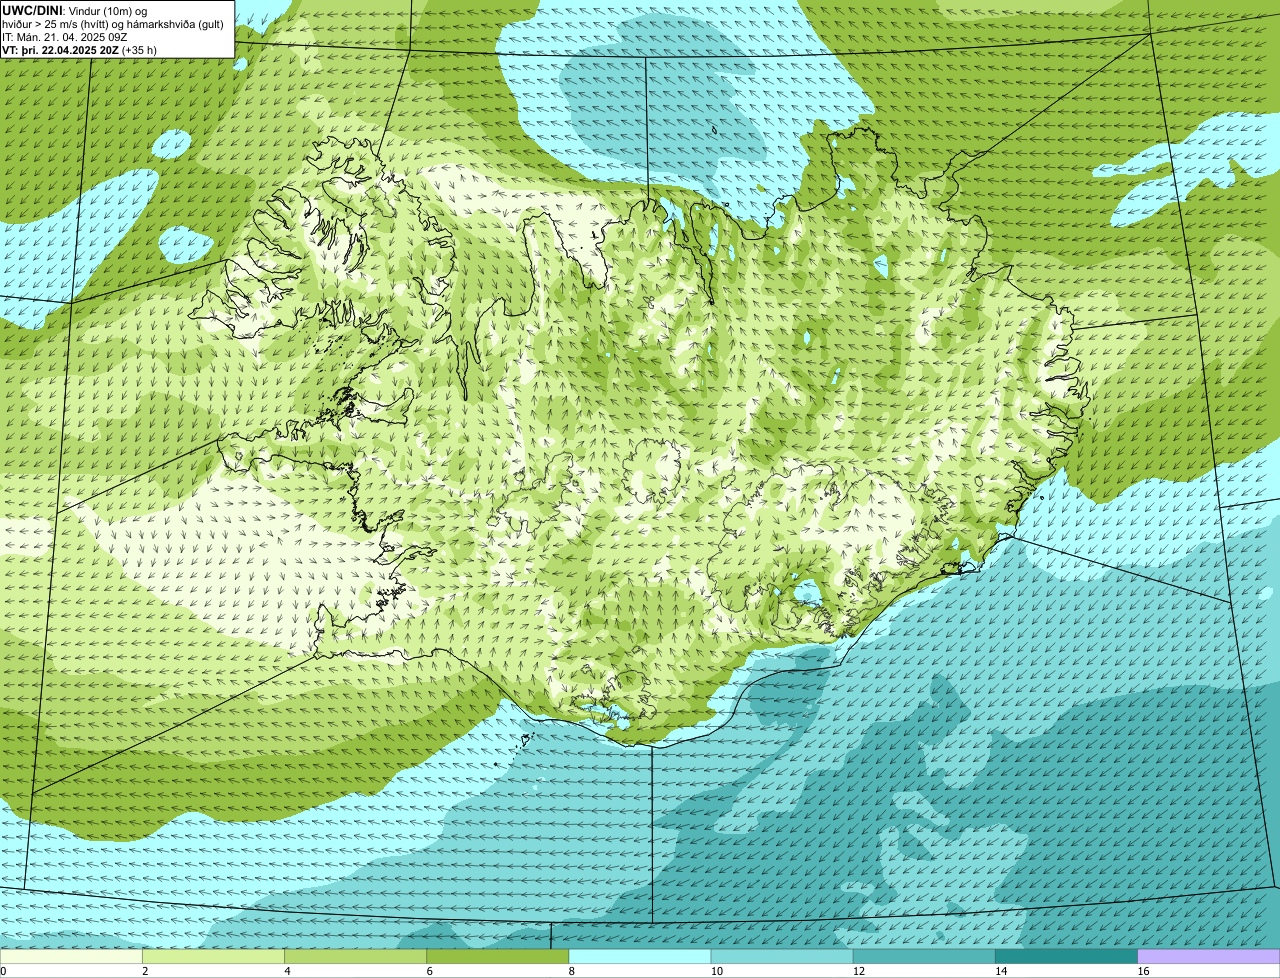1280x978 pixels.
Task: Click the 2–4 m/s light green legend swatch
Action: click(x=214, y=957)
